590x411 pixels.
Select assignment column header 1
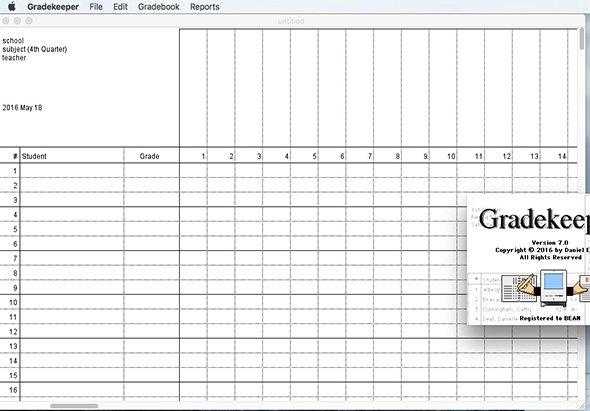coord(193,156)
